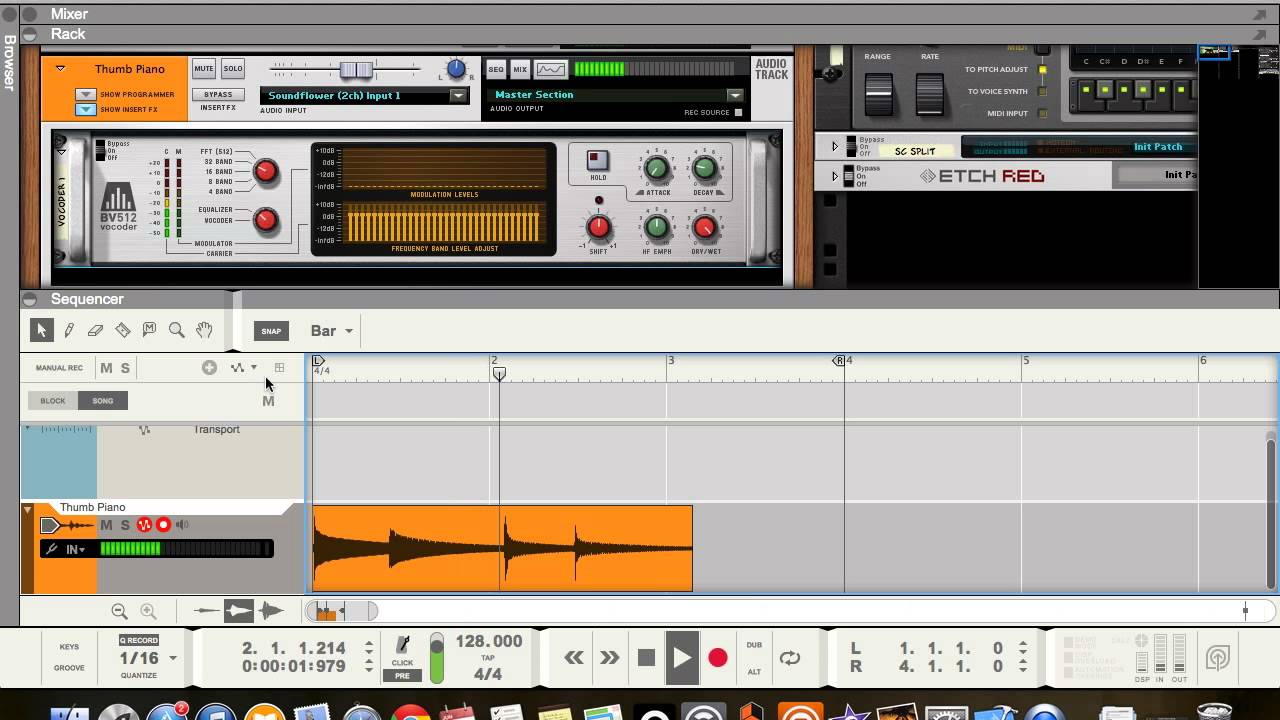Switch to Song view
Screen dimensions: 1280x720
pos(103,401)
